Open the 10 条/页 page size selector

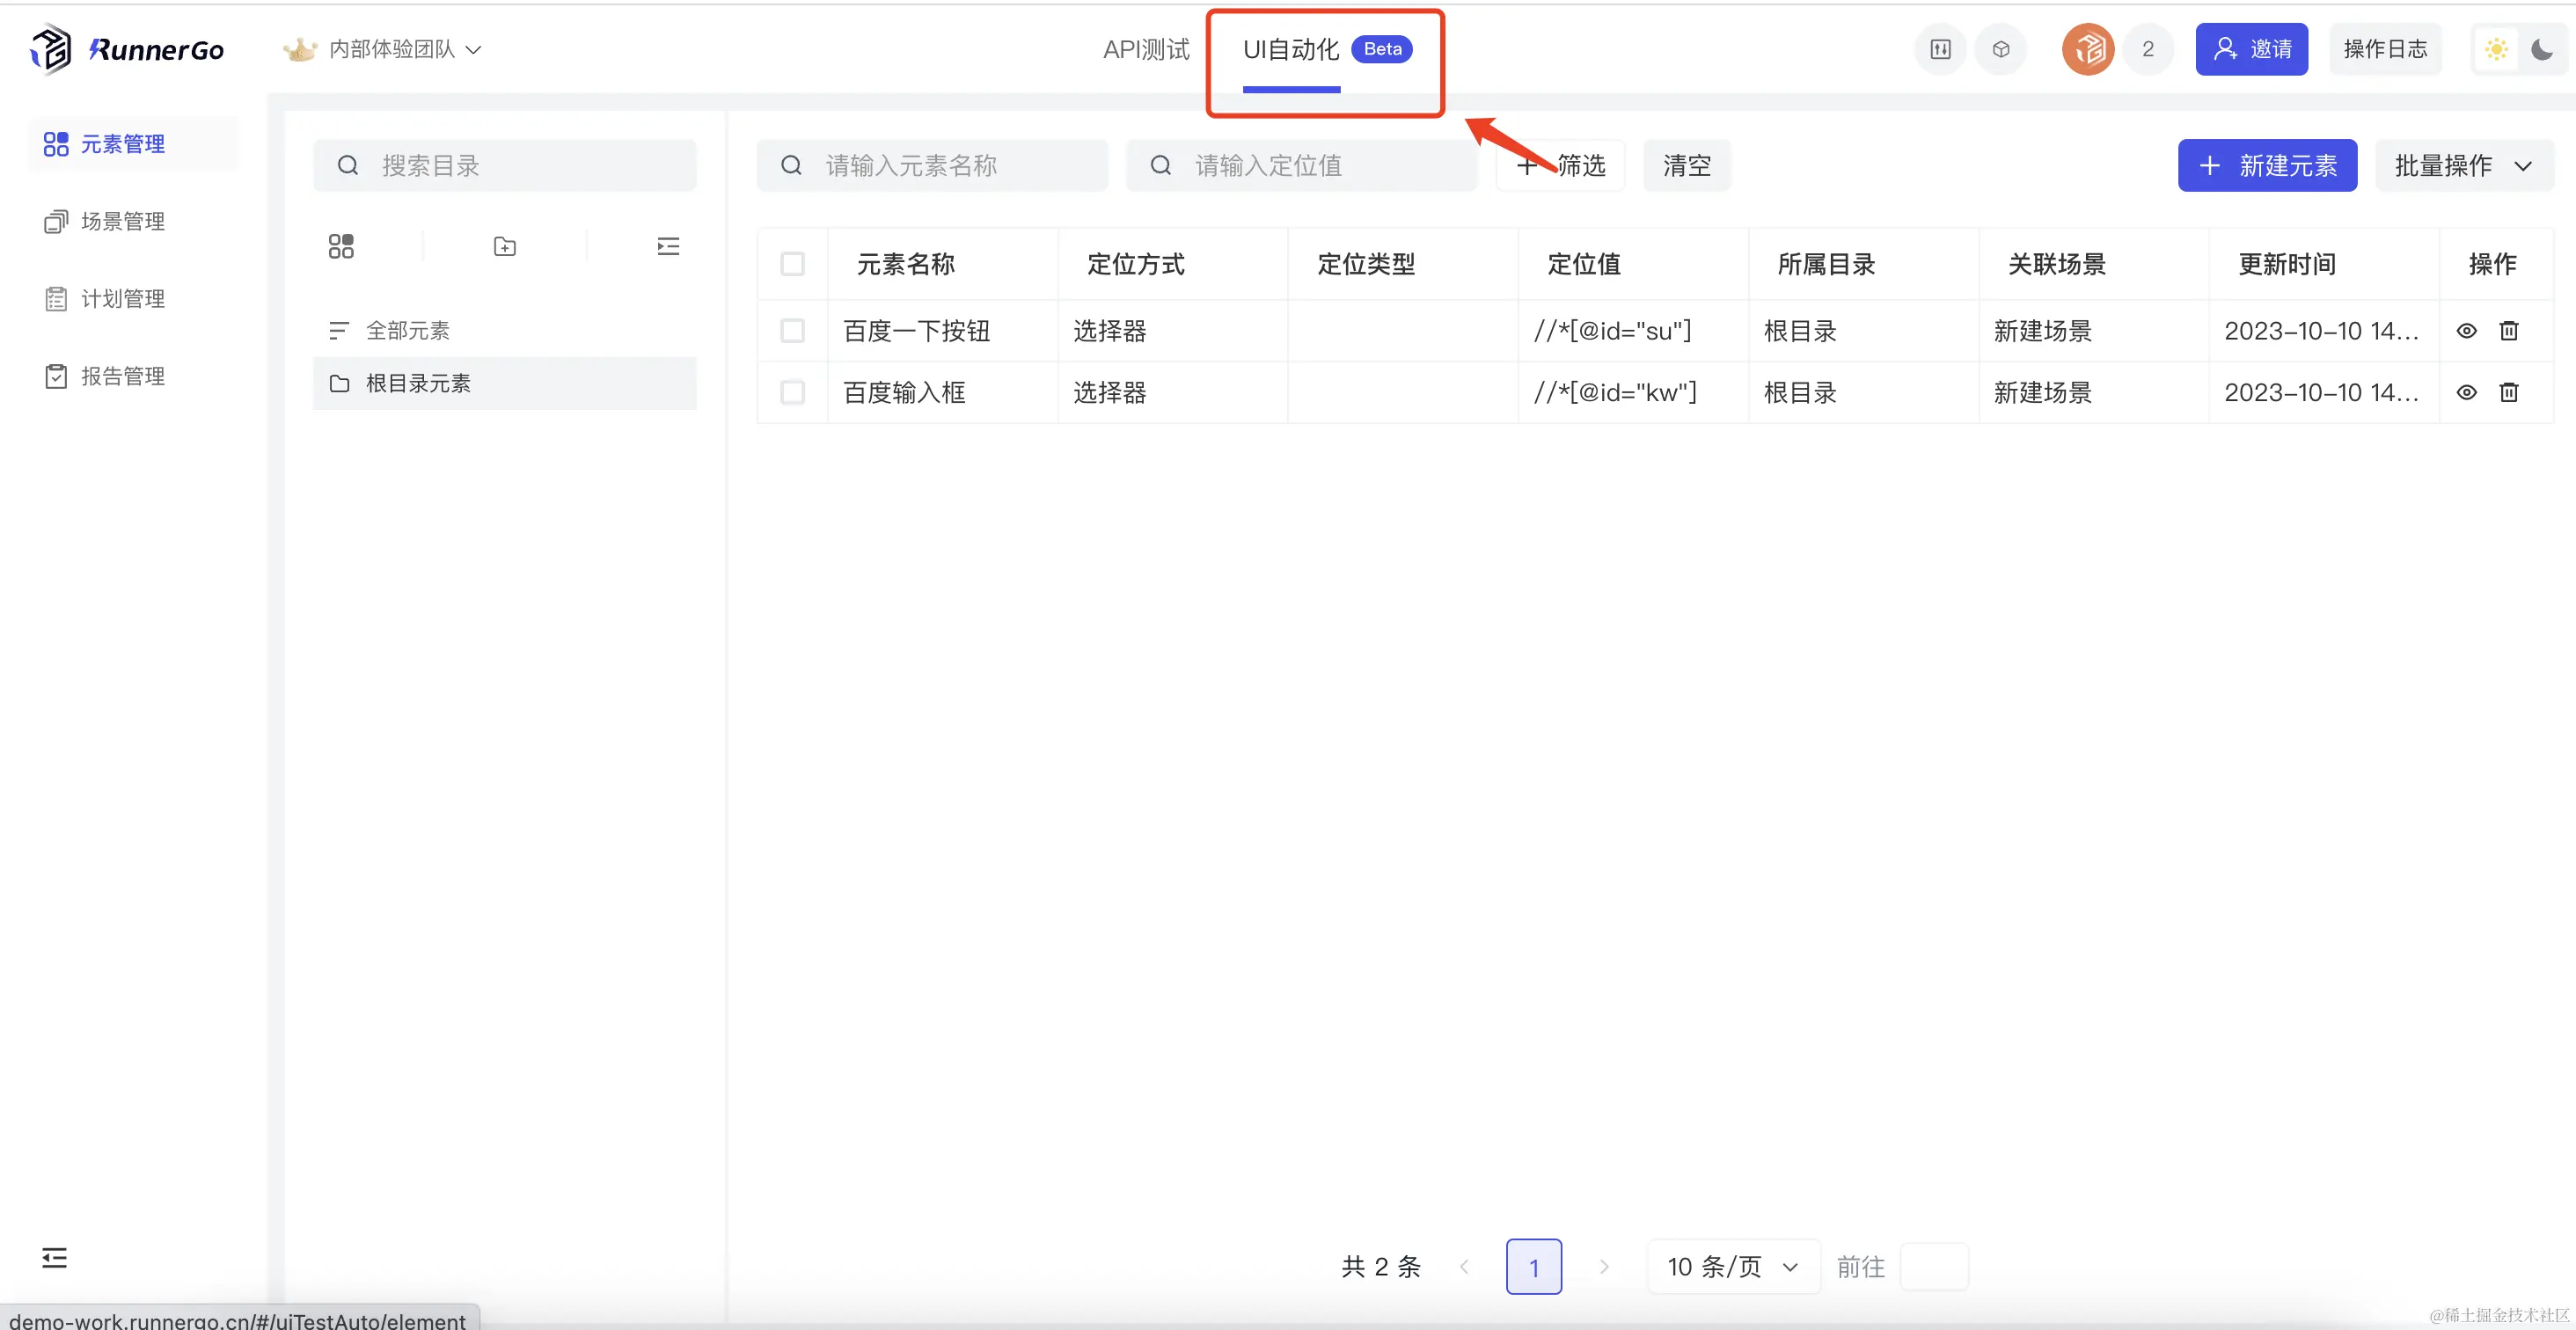click(x=1733, y=1267)
